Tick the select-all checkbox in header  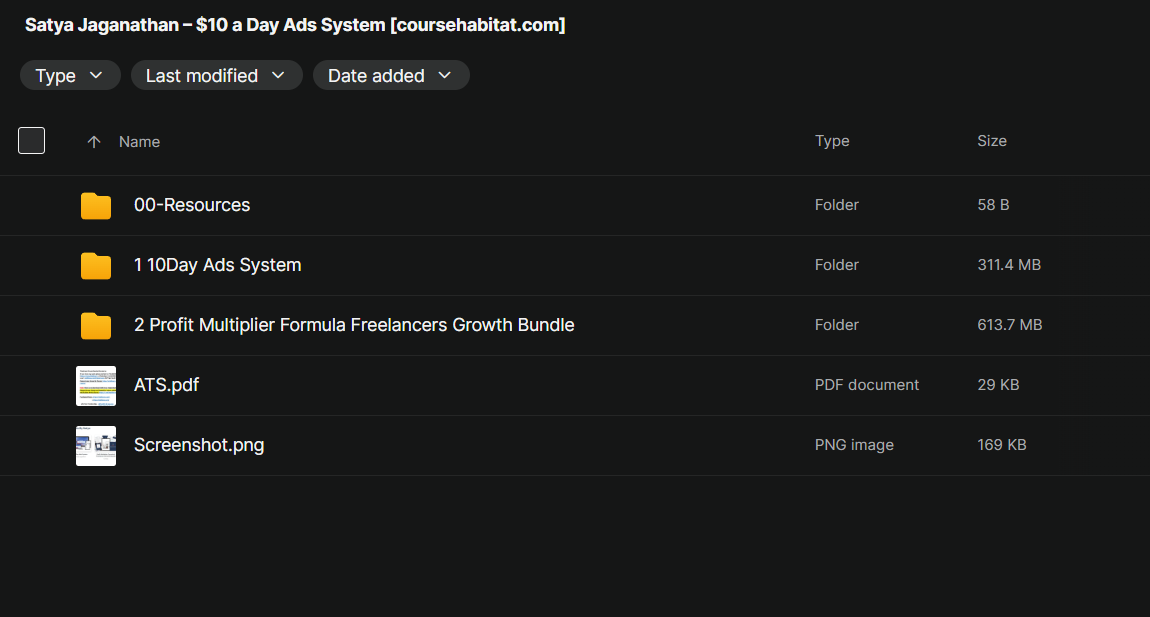(x=32, y=141)
